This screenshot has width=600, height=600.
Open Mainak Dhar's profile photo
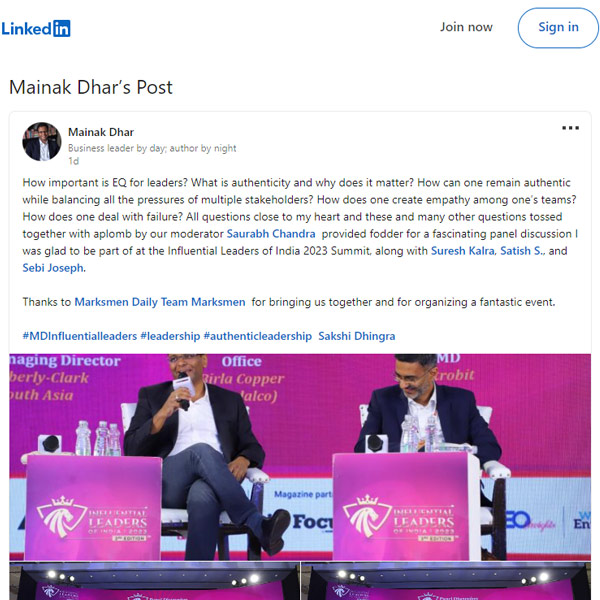point(42,141)
